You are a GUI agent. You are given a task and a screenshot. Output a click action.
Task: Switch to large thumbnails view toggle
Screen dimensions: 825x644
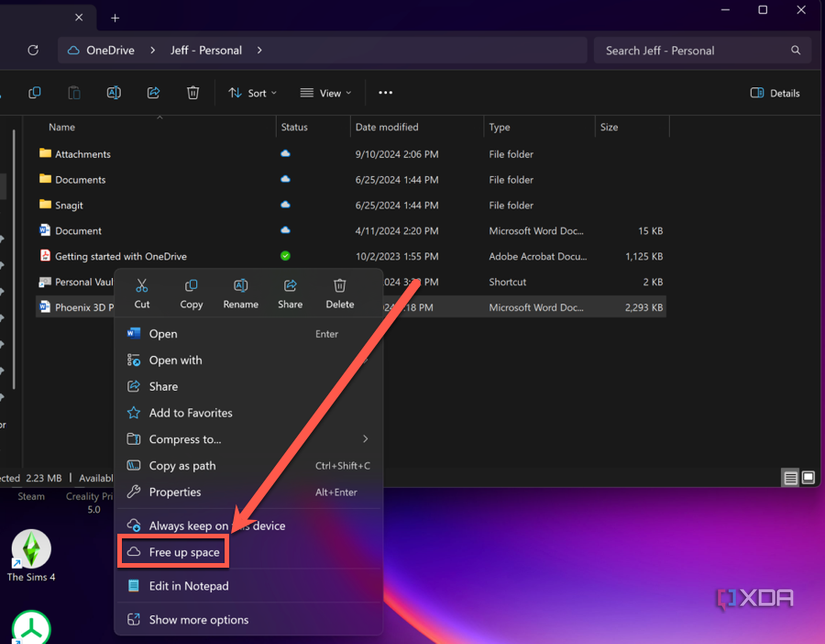coord(808,478)
